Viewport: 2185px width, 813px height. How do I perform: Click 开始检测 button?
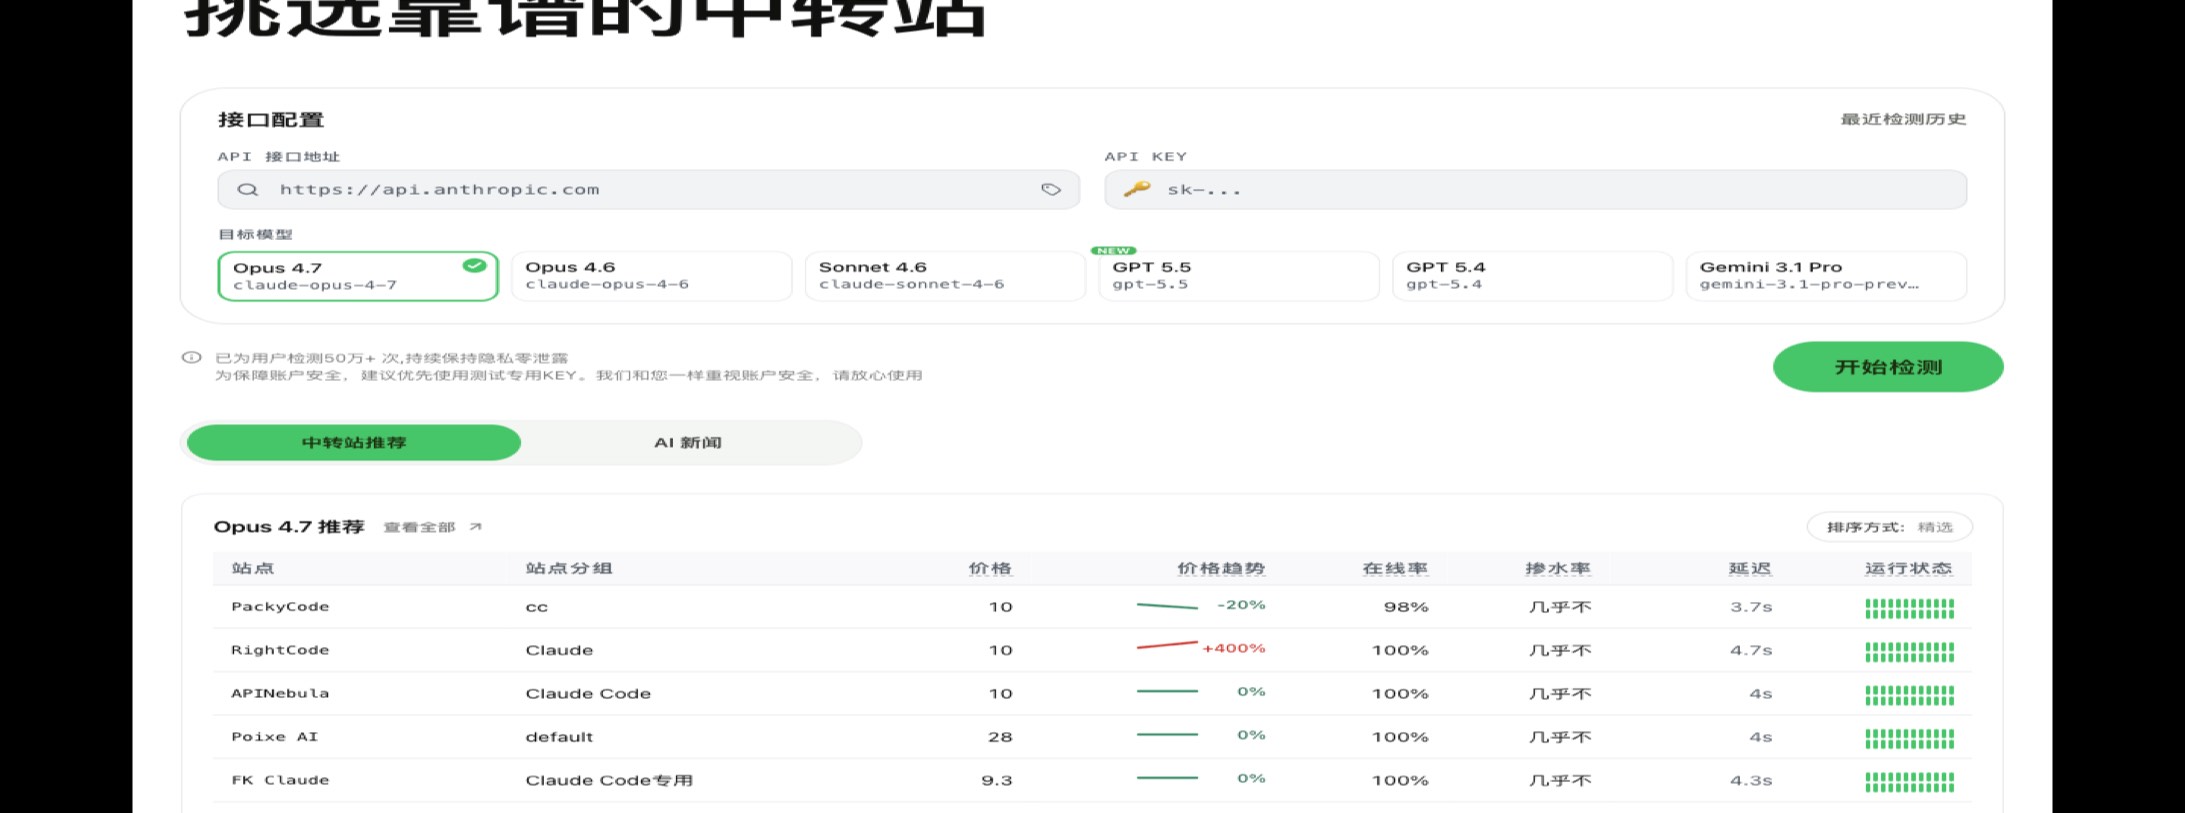coord(1888,367)
